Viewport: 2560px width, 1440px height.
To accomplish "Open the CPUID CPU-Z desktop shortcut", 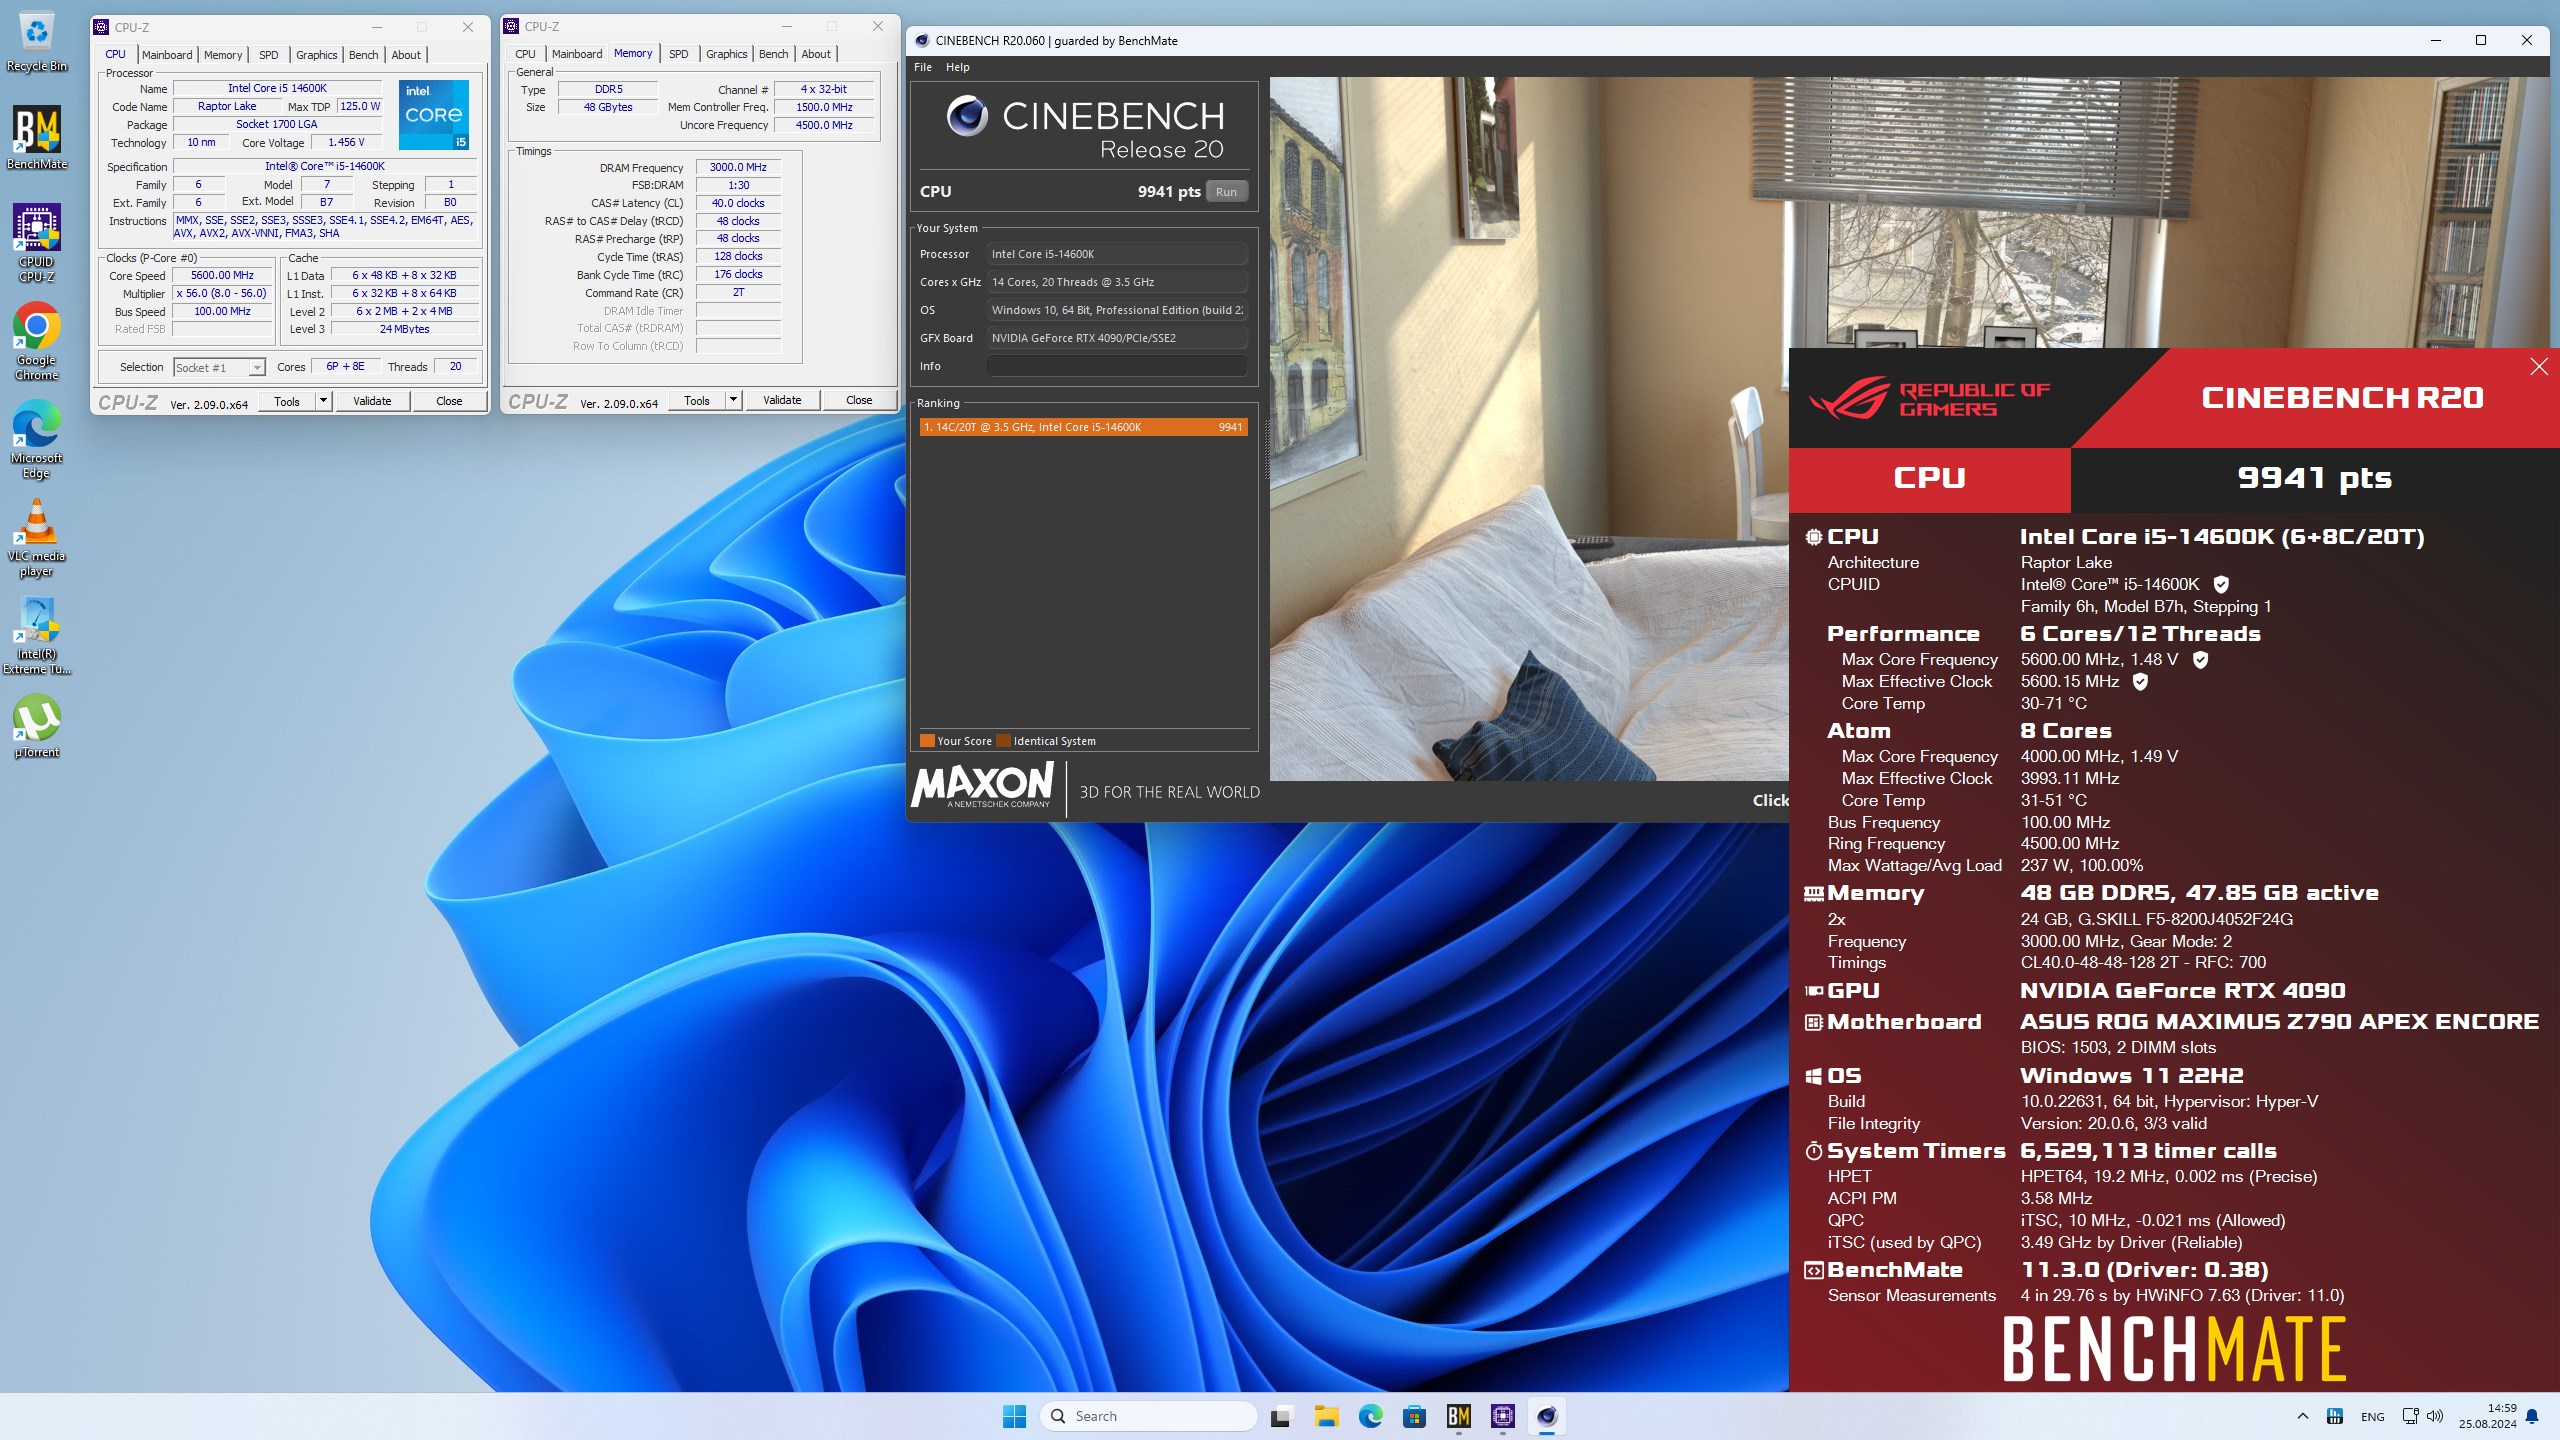I will click(x=37, y=243).
